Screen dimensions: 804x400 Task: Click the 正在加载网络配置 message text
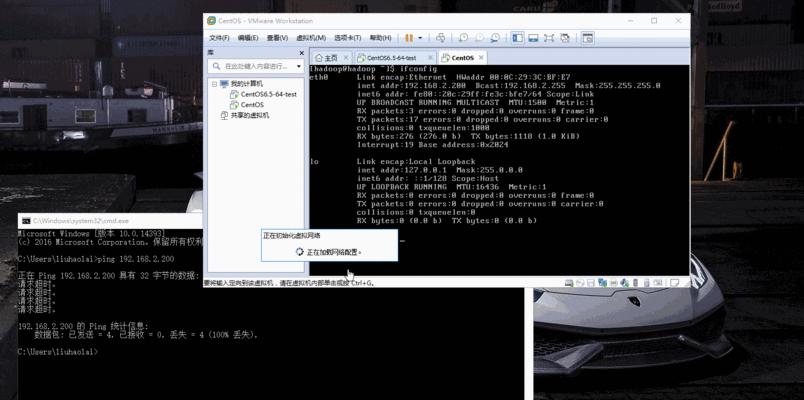[x=334, y=252]
